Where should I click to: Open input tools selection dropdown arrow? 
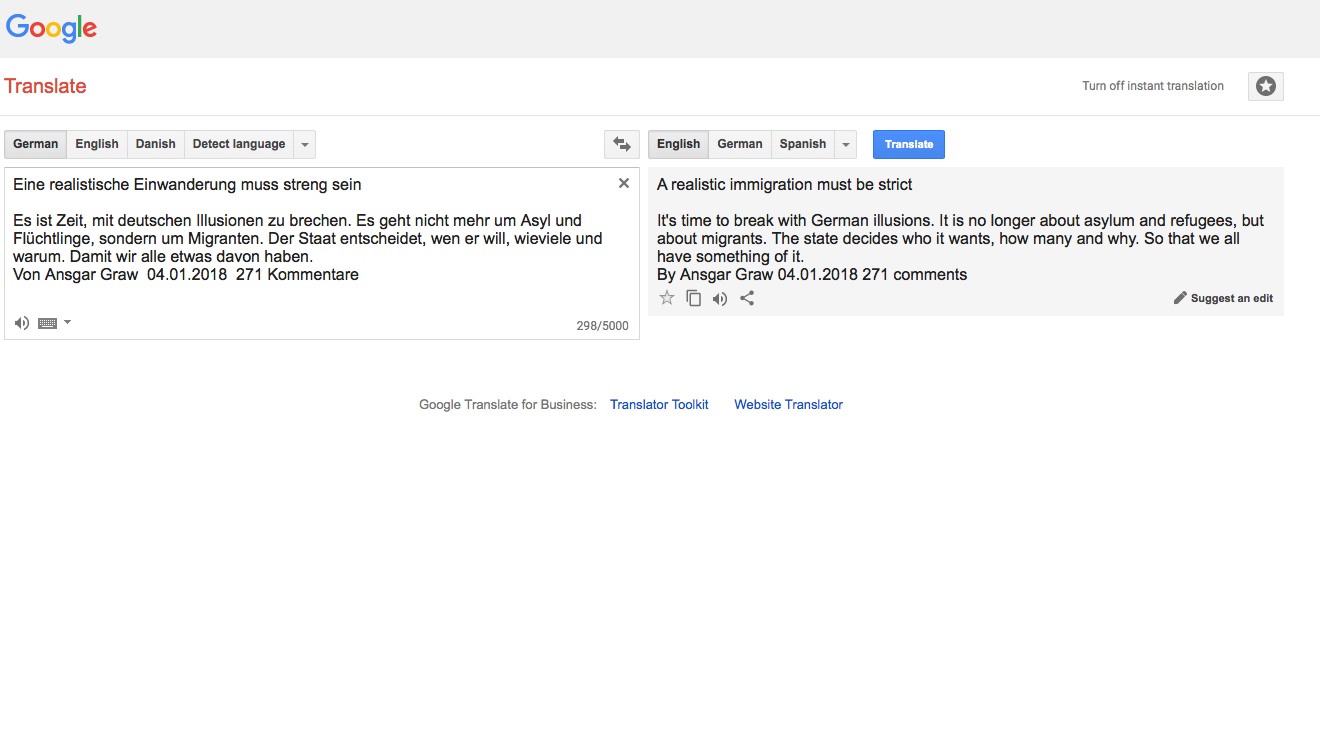(67, 322)
